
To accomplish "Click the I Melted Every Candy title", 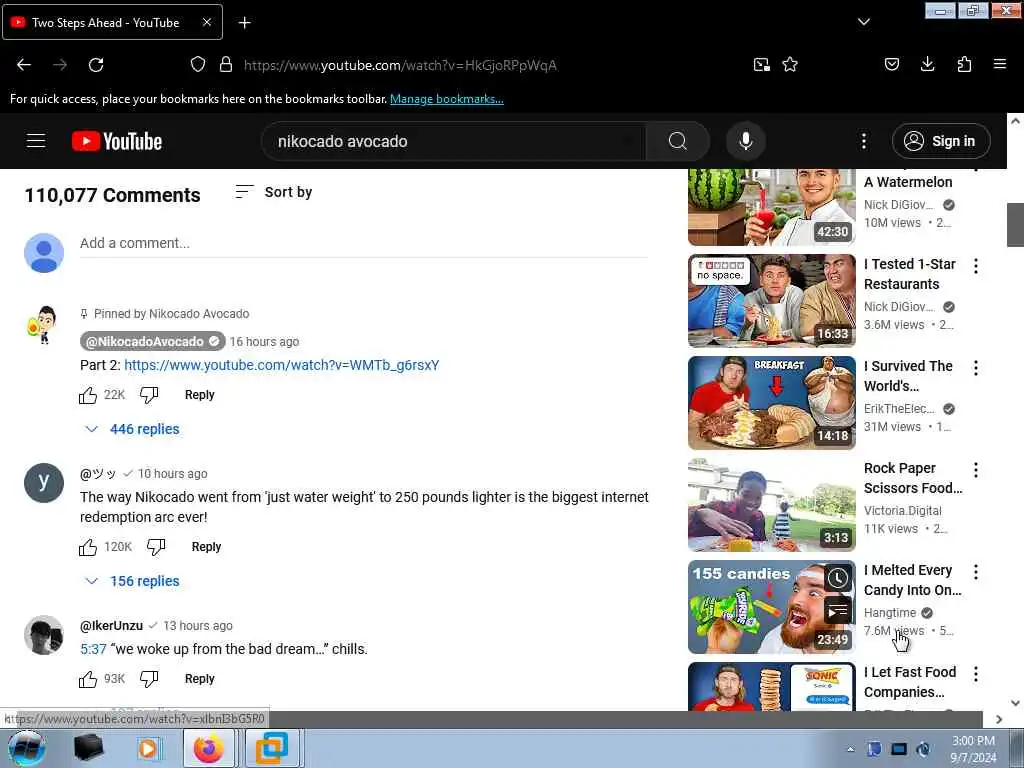I will [x=912, y=580].
